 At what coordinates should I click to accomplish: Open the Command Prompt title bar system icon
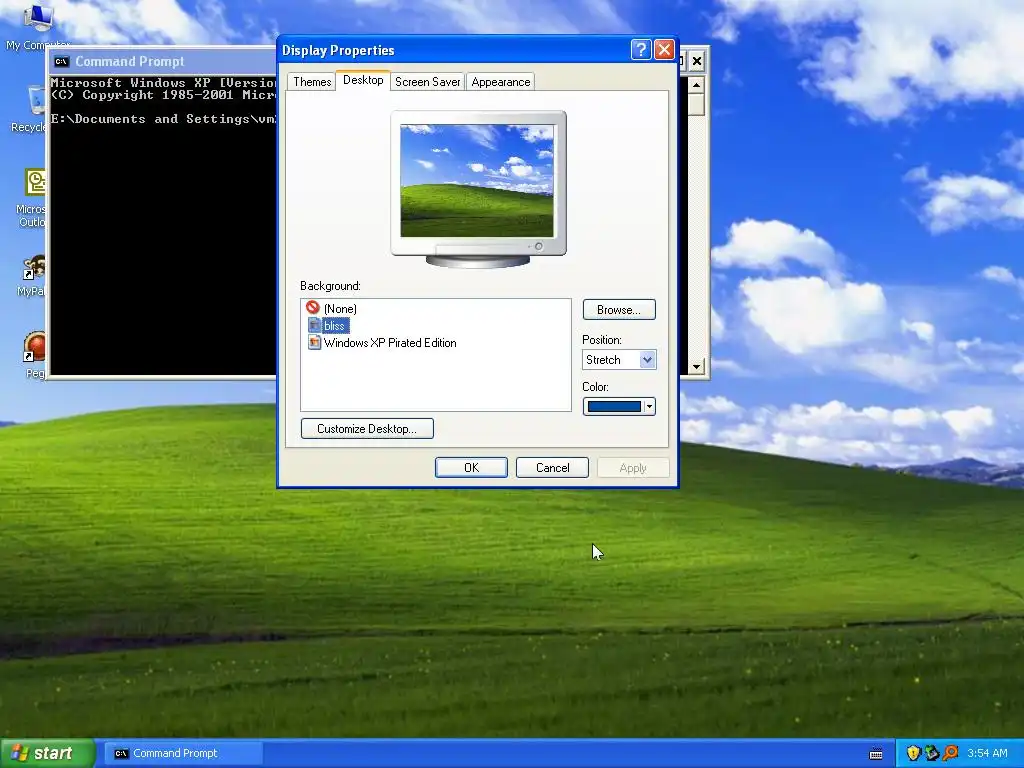pos(61,61)
